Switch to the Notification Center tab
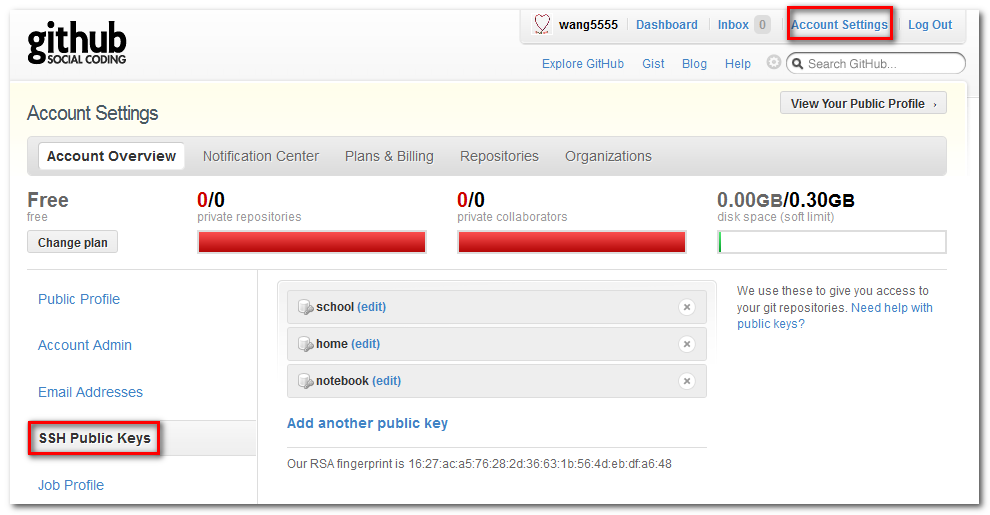Image resolution: width=990 pixels, height=515 pixels. (x=261, y=156)
